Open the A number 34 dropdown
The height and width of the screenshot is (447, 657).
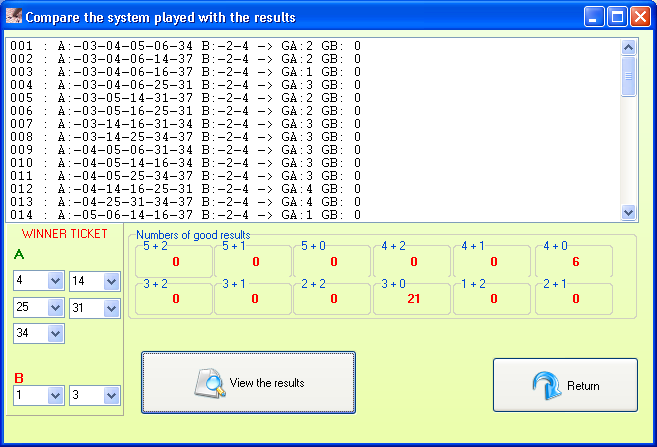pos(55,334)
